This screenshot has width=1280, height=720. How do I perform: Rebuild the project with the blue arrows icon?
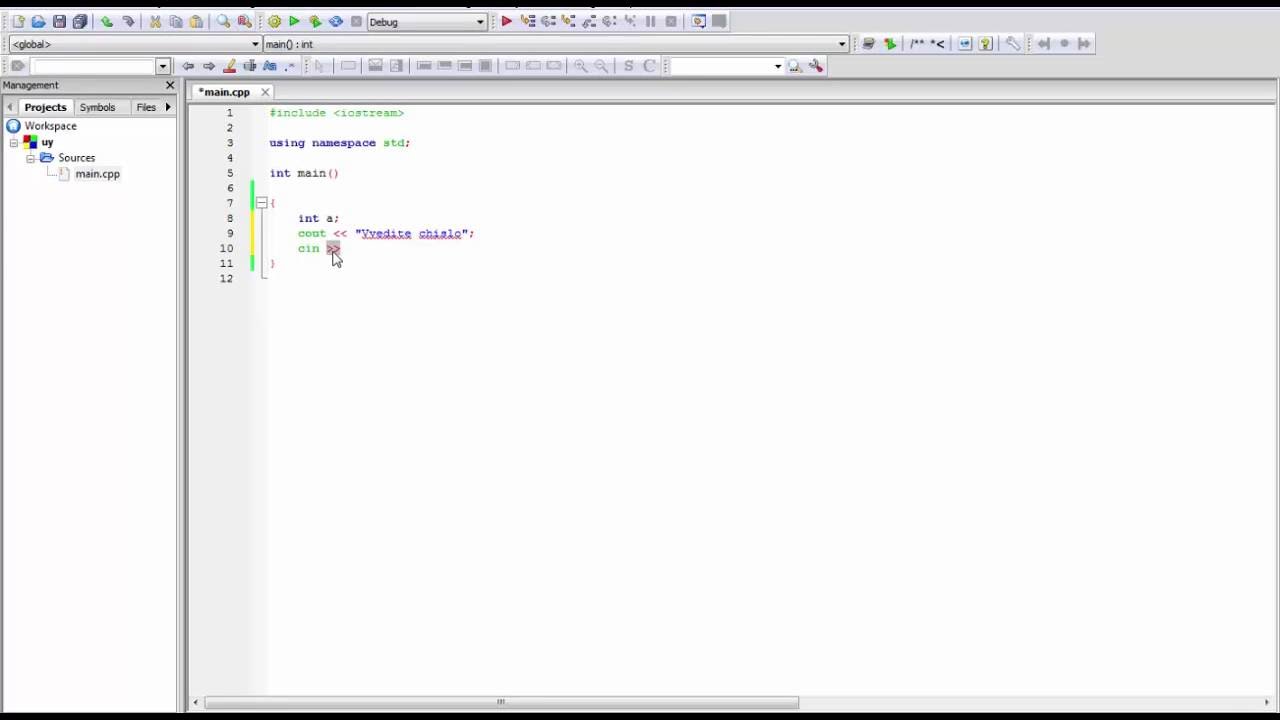pos(336,21)
